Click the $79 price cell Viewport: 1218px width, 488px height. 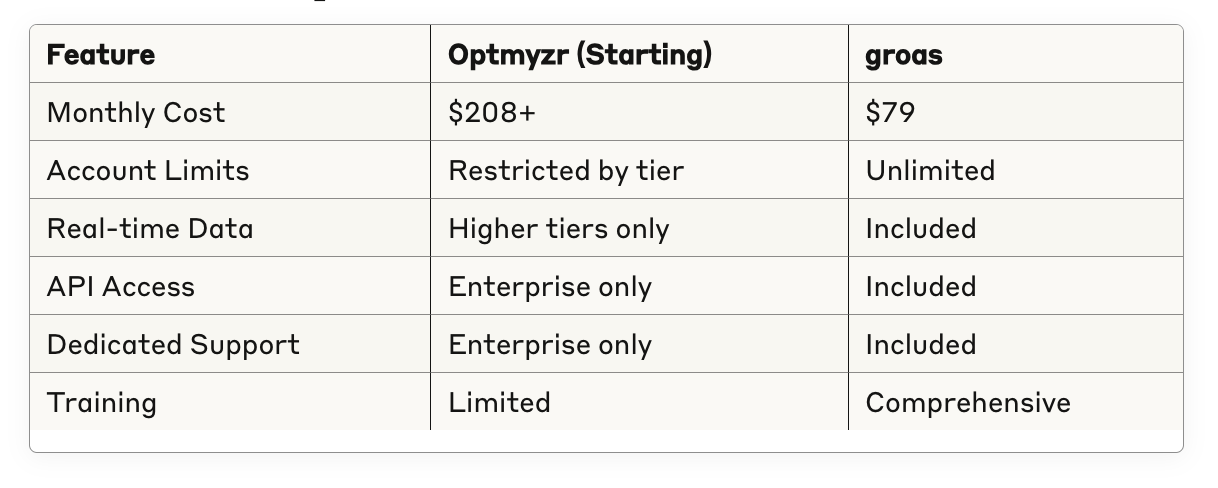890,112
